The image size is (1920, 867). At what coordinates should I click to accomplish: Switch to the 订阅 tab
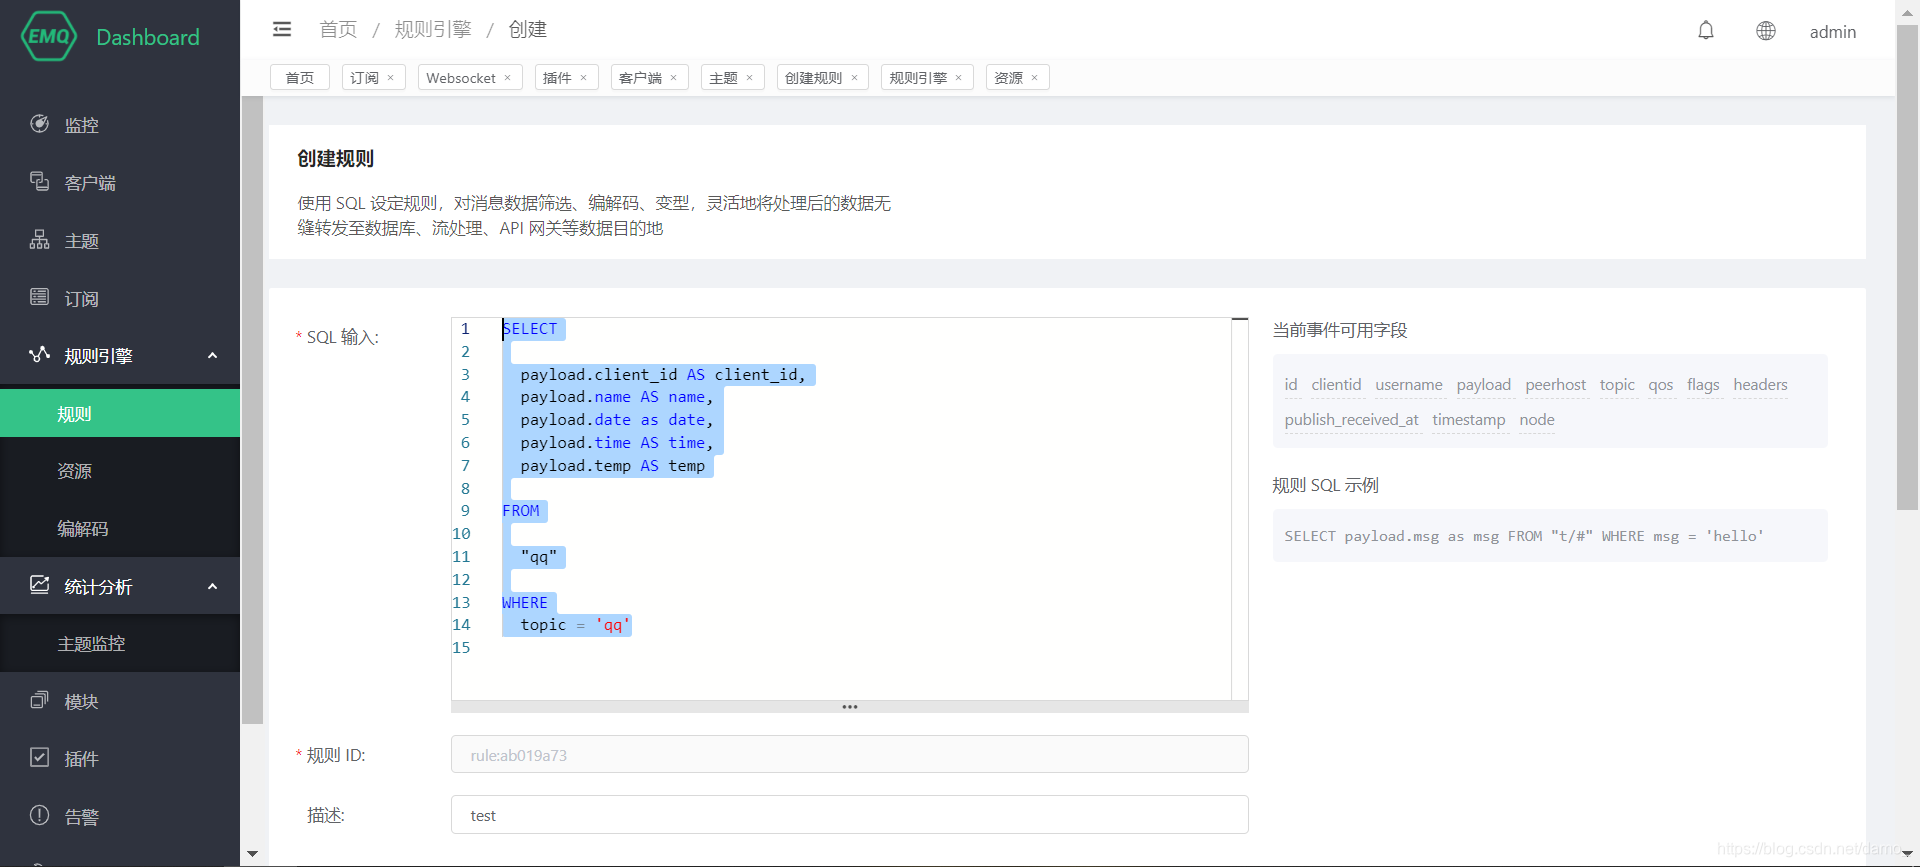(x=364, y=78)
